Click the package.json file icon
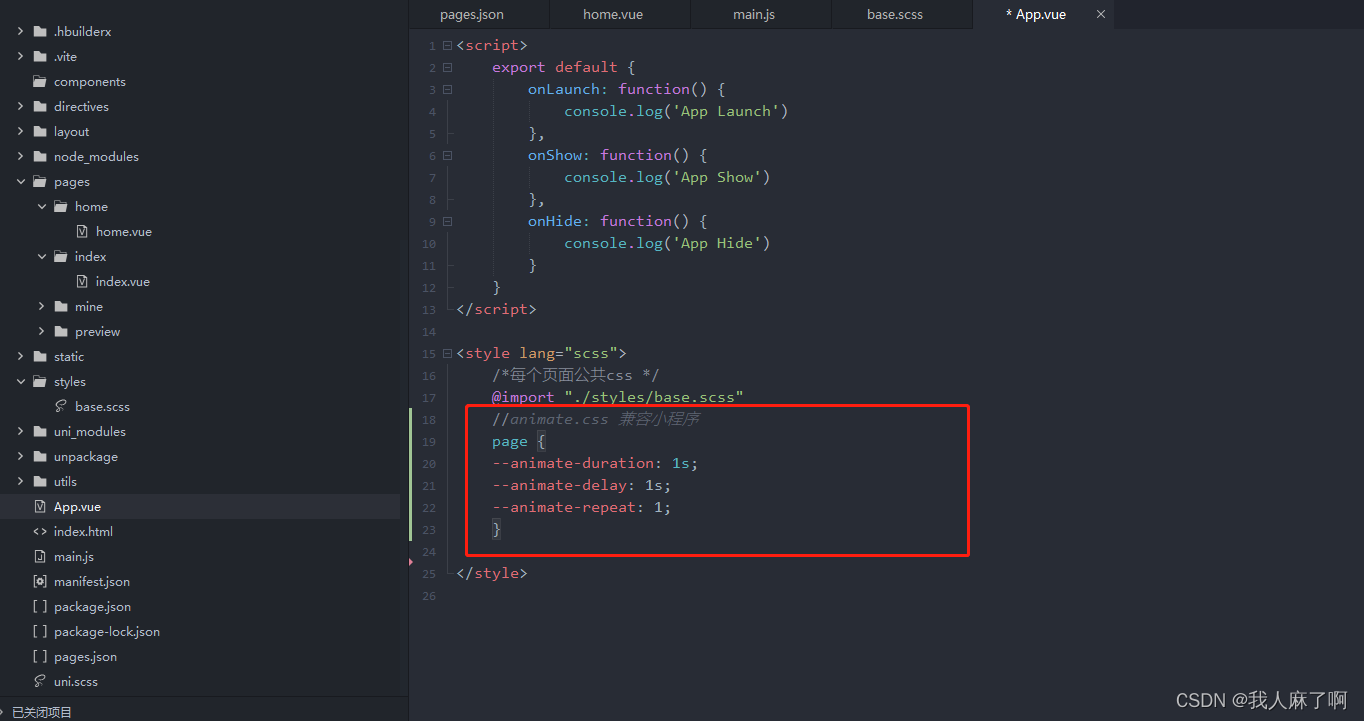Viewport: 1364px width, 721px height. 40,607
